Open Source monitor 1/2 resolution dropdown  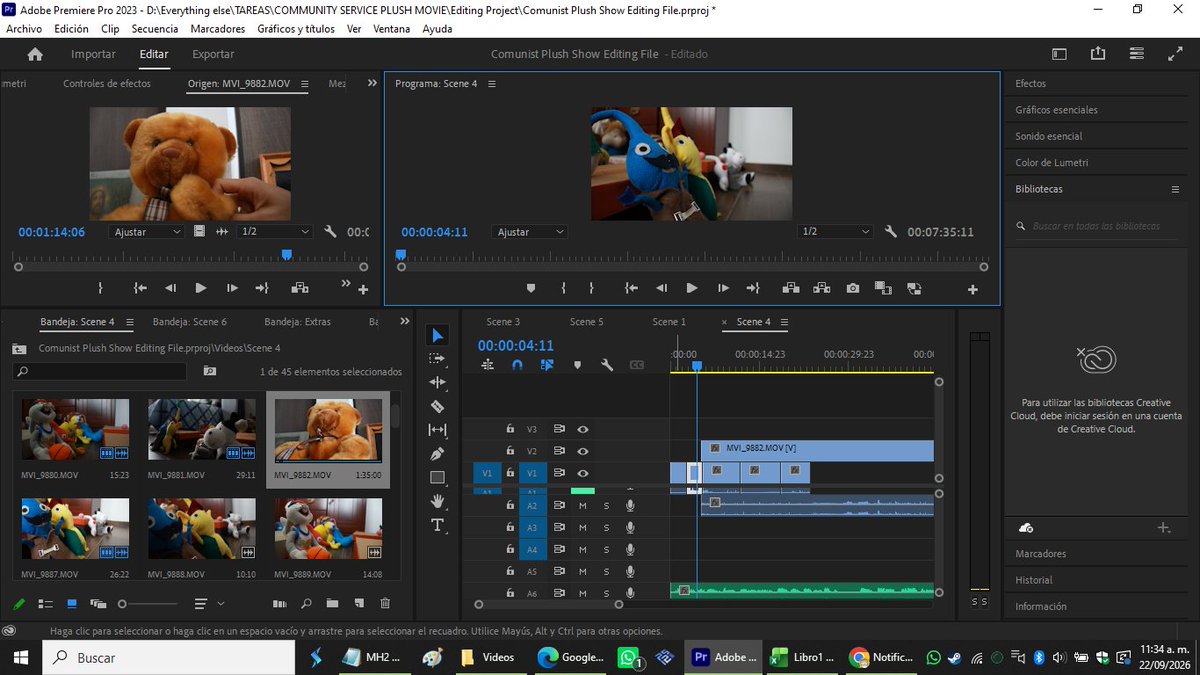pyautogui.click(x=277, y=232)
